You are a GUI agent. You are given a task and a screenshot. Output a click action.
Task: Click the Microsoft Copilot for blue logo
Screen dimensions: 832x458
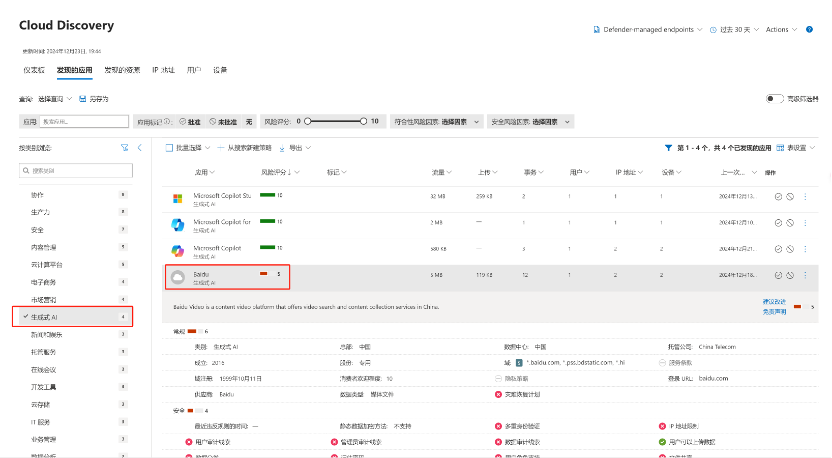pyautogui.click(x=178, y=225)
